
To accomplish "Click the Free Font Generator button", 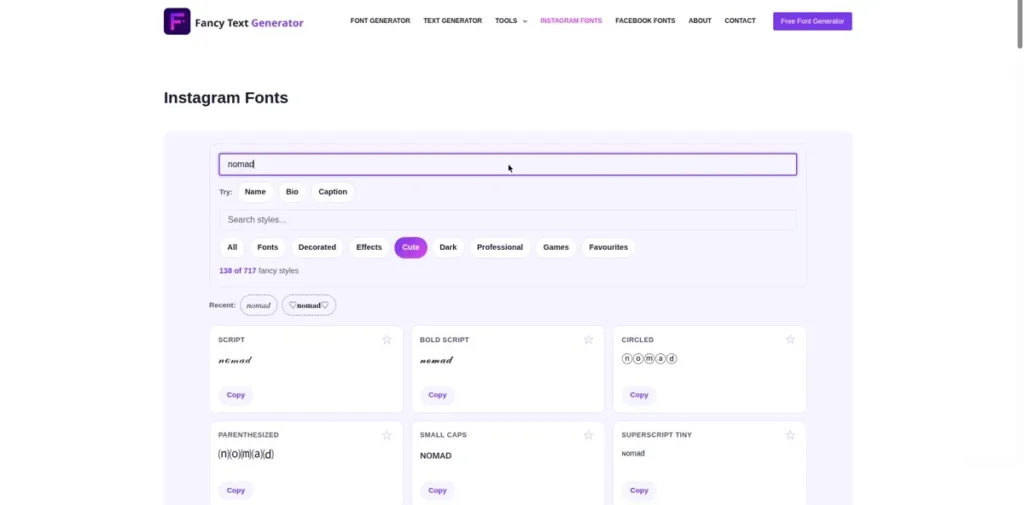I will pos(812,21).
